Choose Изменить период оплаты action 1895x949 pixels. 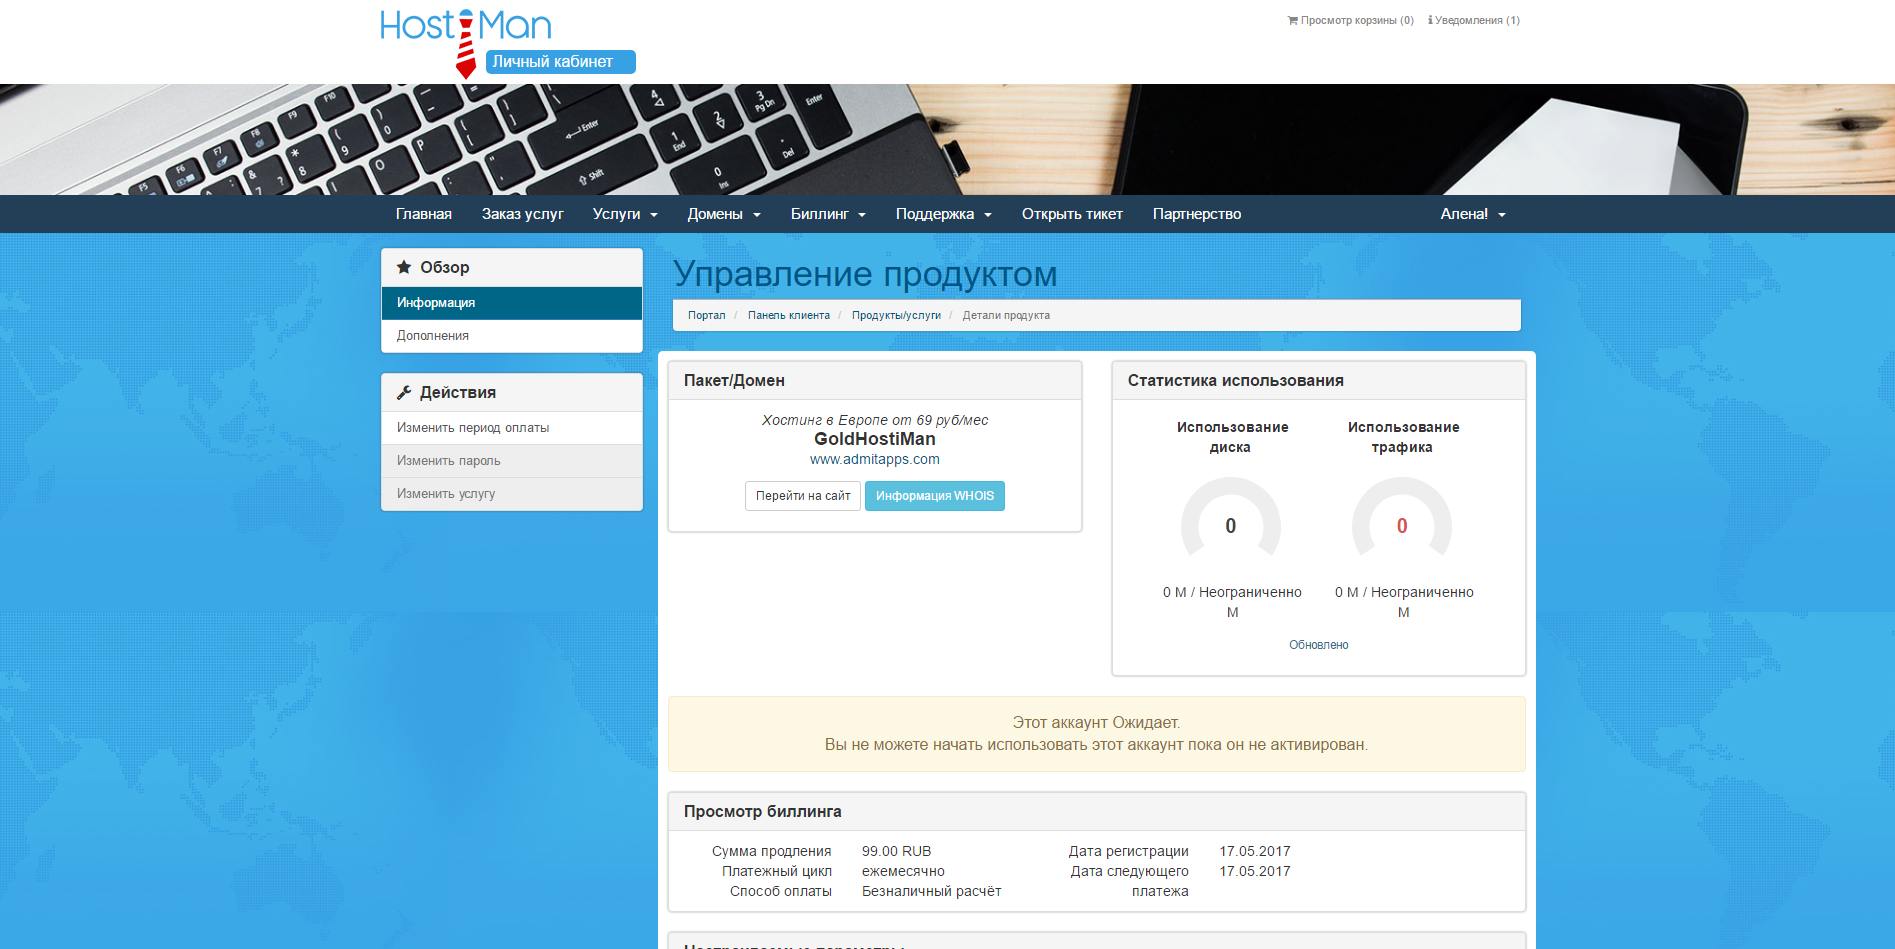[512, 428]
